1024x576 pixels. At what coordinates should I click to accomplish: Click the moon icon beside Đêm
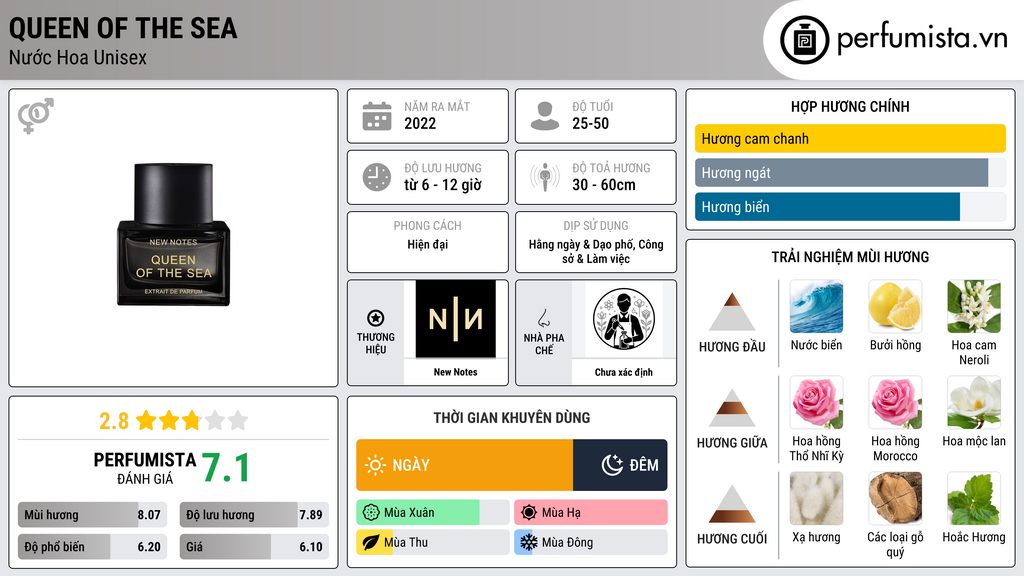tap(612, 465)
